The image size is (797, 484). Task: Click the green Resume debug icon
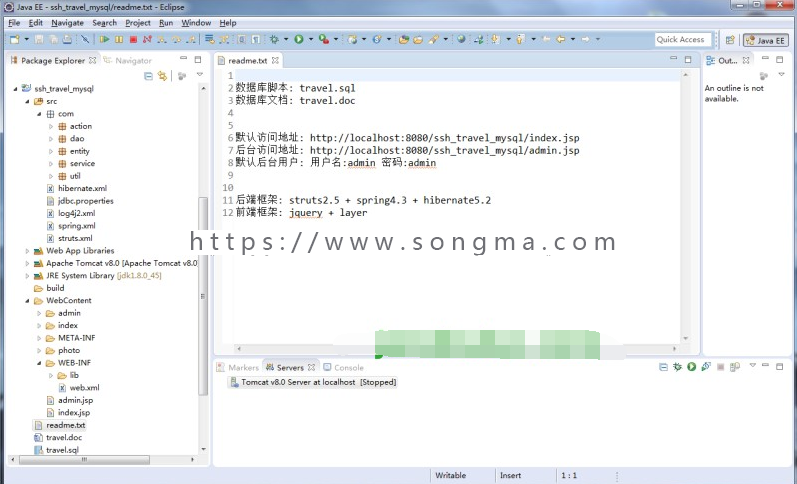105,39
